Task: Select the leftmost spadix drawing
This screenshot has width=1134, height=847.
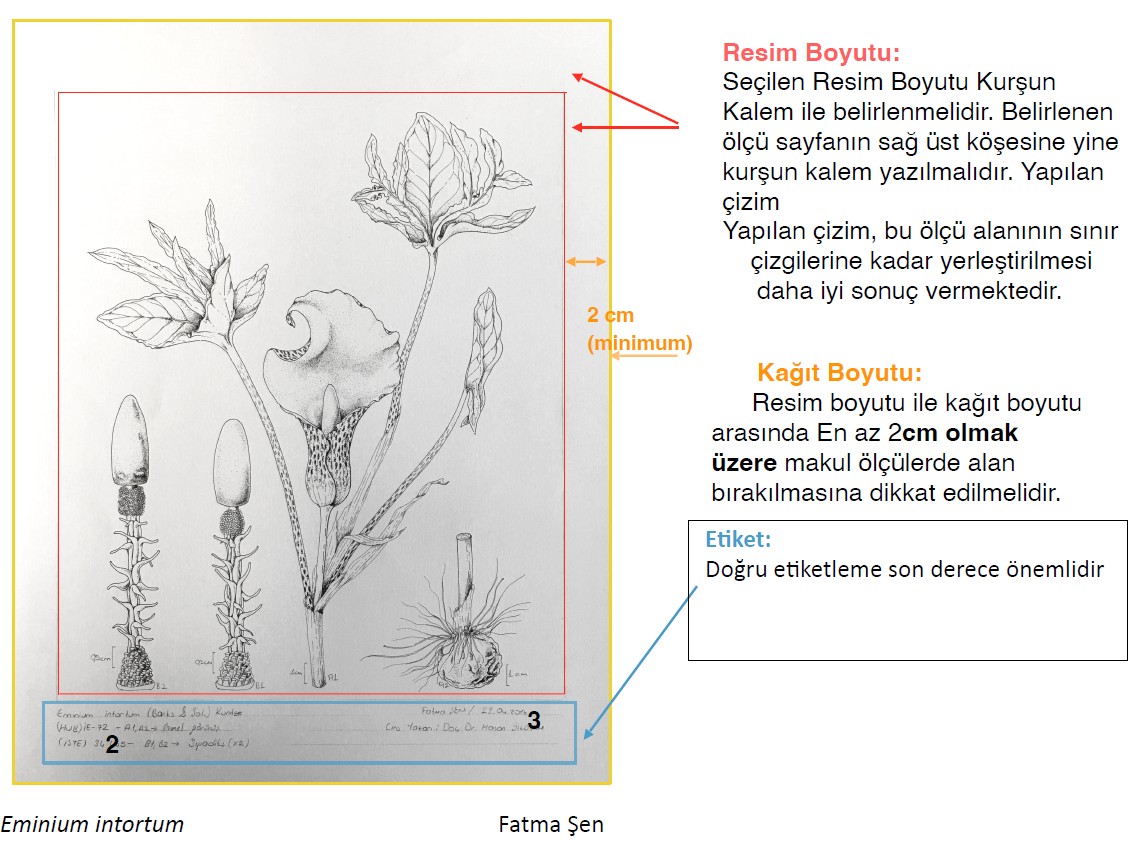Action: pos(132,542)
